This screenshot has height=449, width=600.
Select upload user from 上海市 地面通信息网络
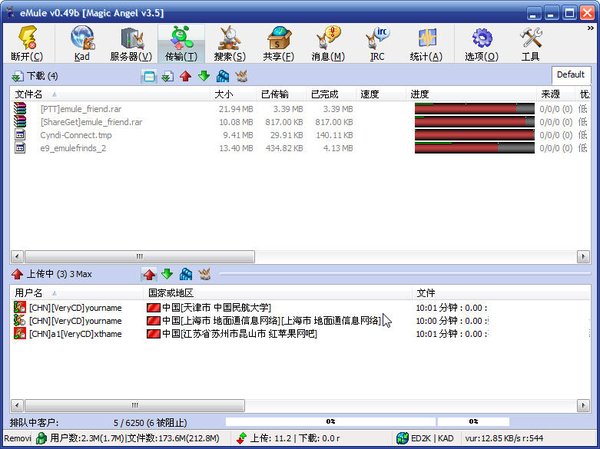(x=300, y=321)
